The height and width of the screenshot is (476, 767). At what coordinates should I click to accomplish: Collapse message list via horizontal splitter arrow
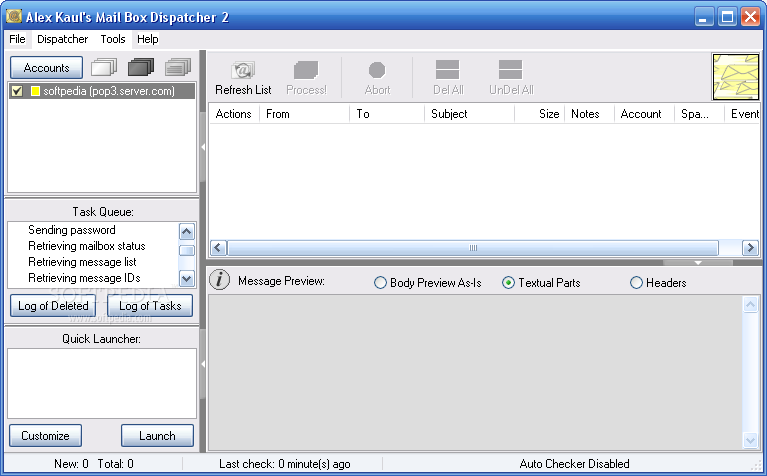[x=698, y=263]
